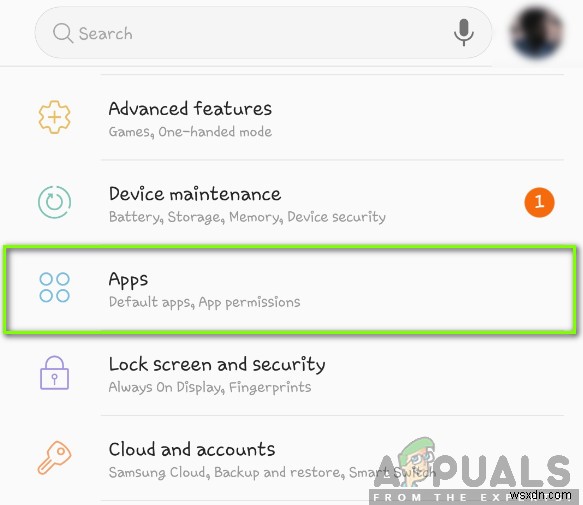The height and width of the screenshot is (505, 583).
Task: Open the Advanced features menu entry
Action: [x=292, y=118]
